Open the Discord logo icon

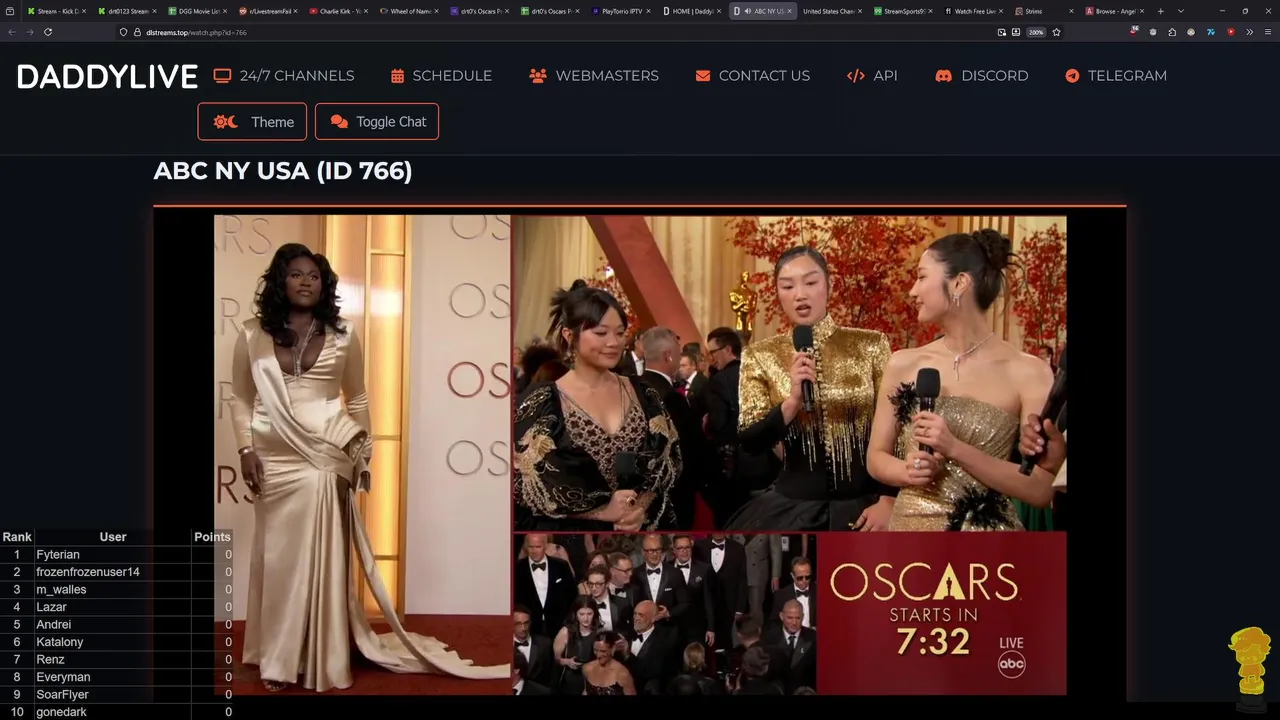point(943,76)
